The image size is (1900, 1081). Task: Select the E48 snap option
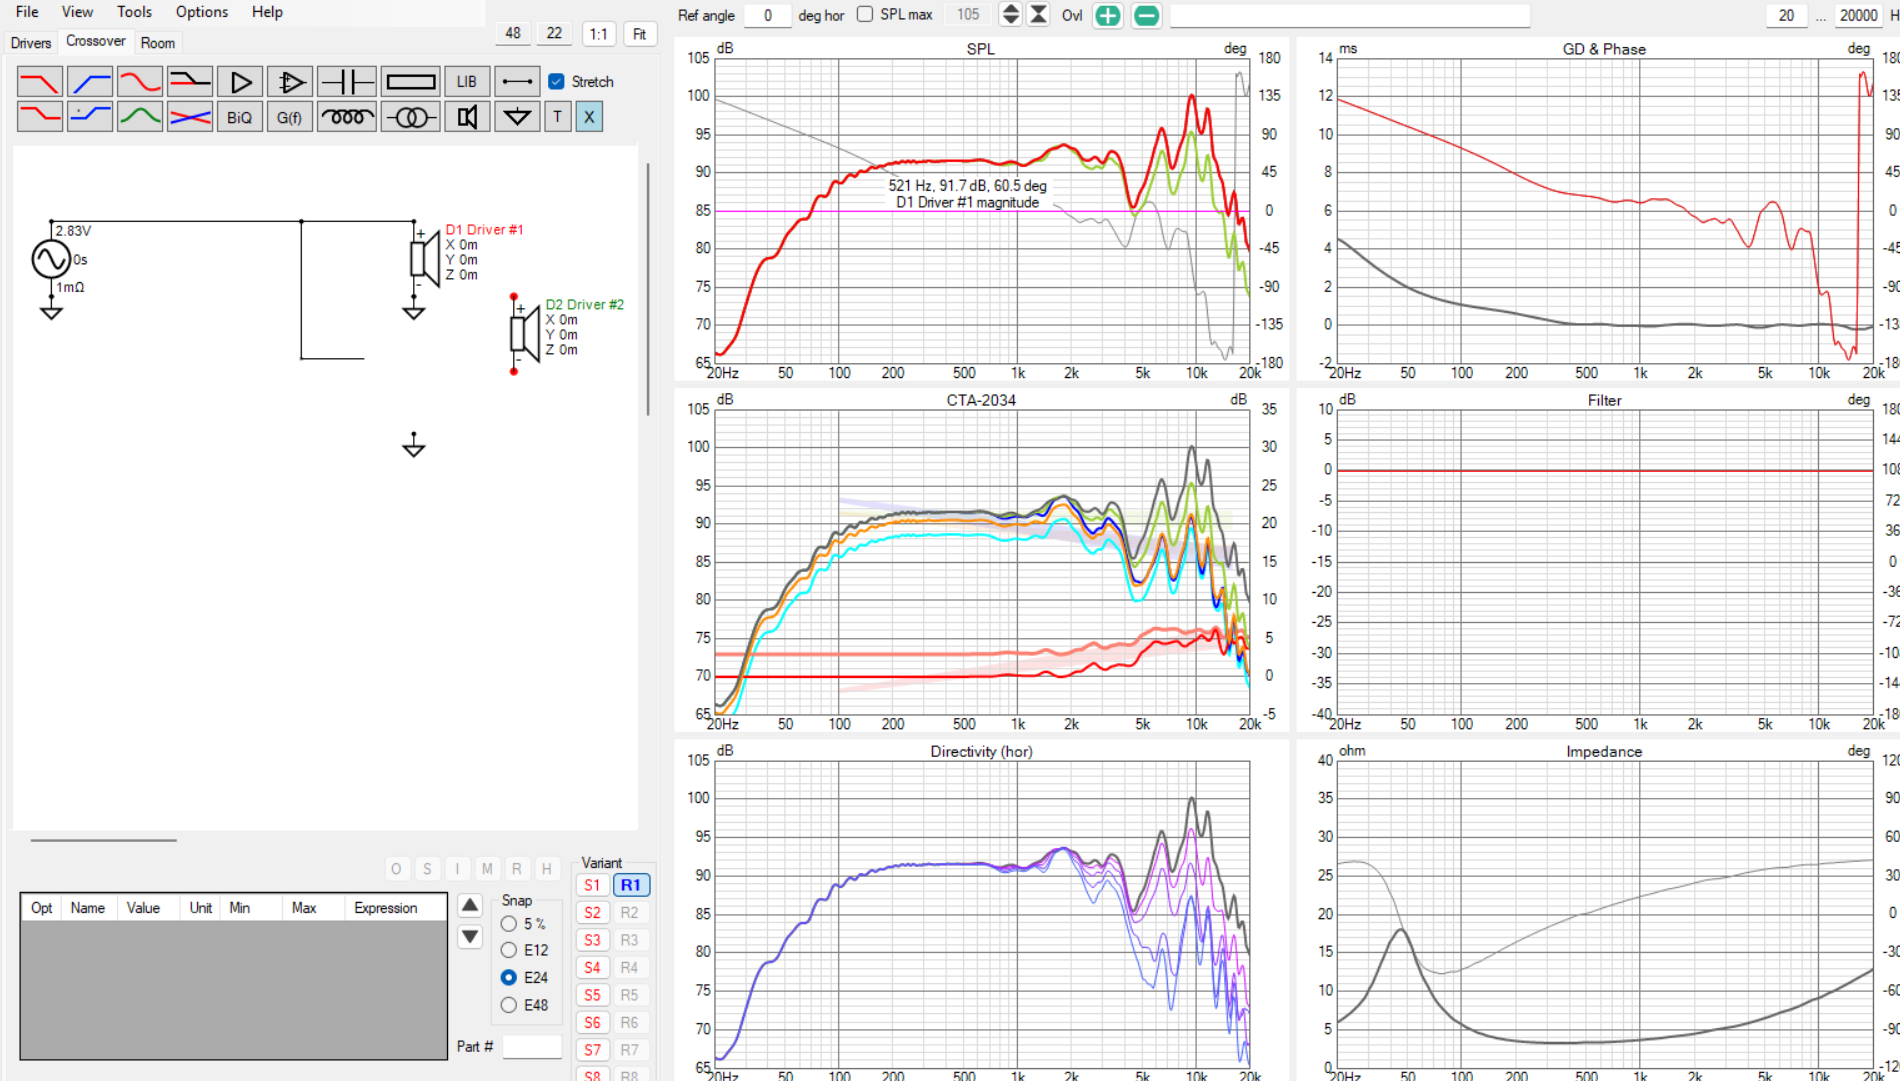click(509, 1005)
